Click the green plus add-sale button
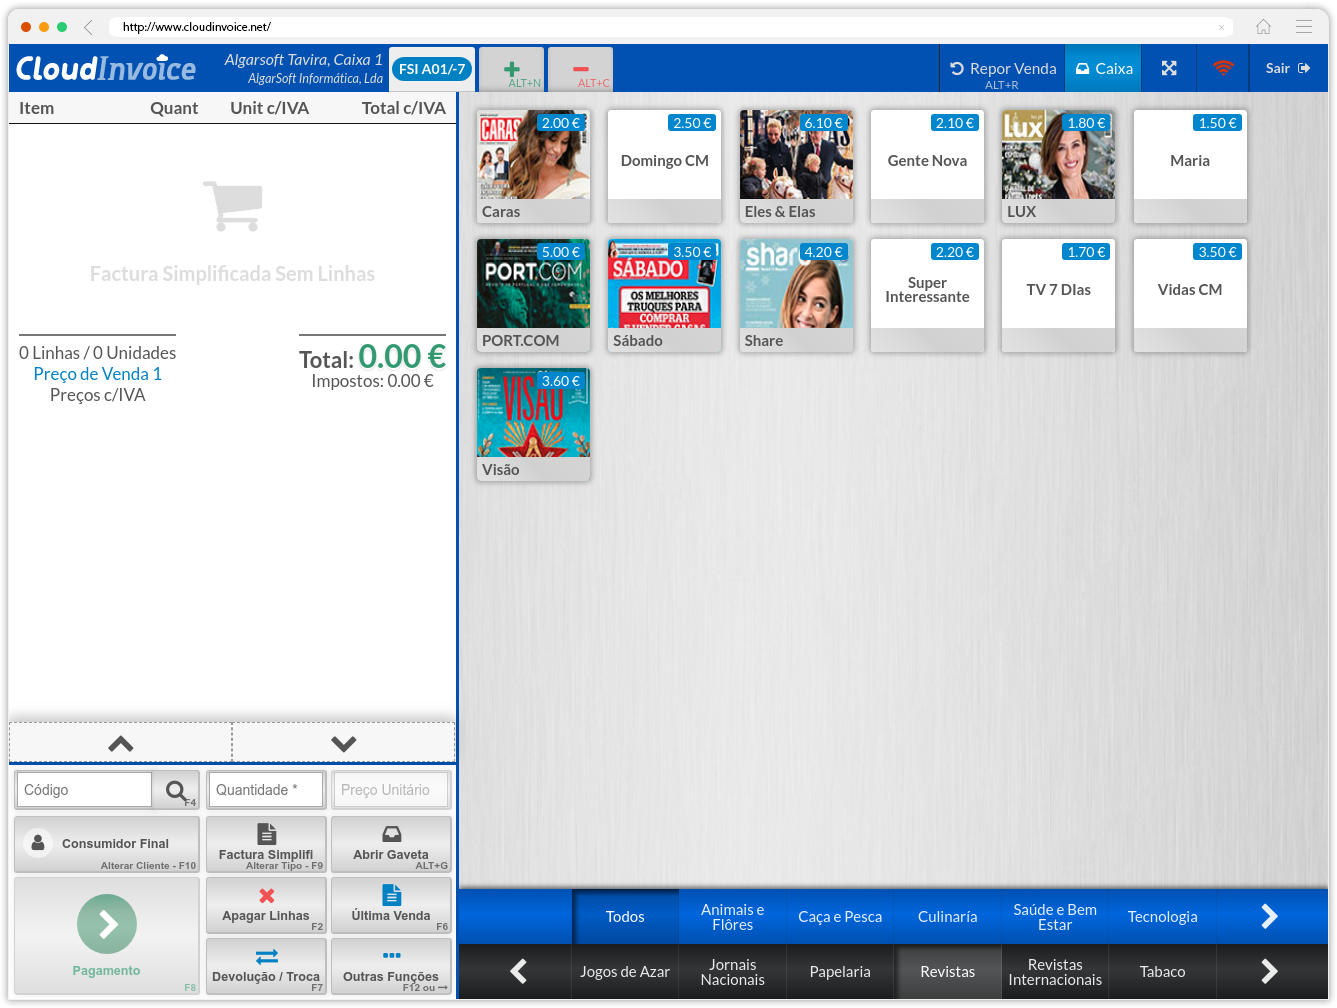 (x=512, y=70)
